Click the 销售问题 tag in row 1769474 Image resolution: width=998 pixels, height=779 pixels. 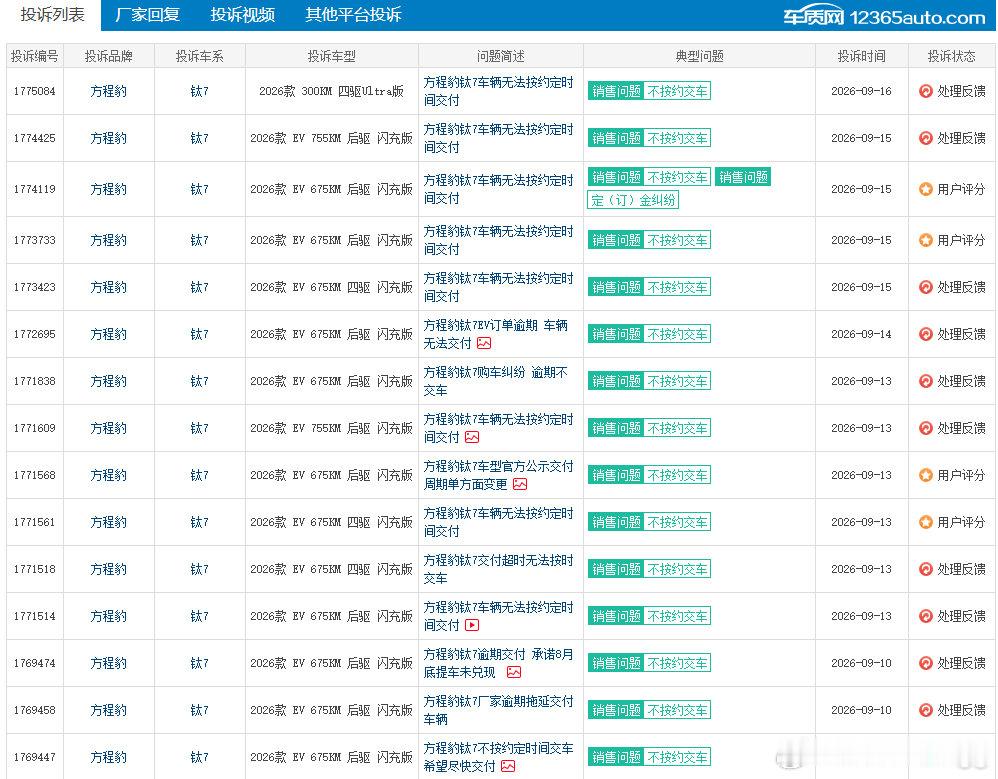(x=615, y=664)
